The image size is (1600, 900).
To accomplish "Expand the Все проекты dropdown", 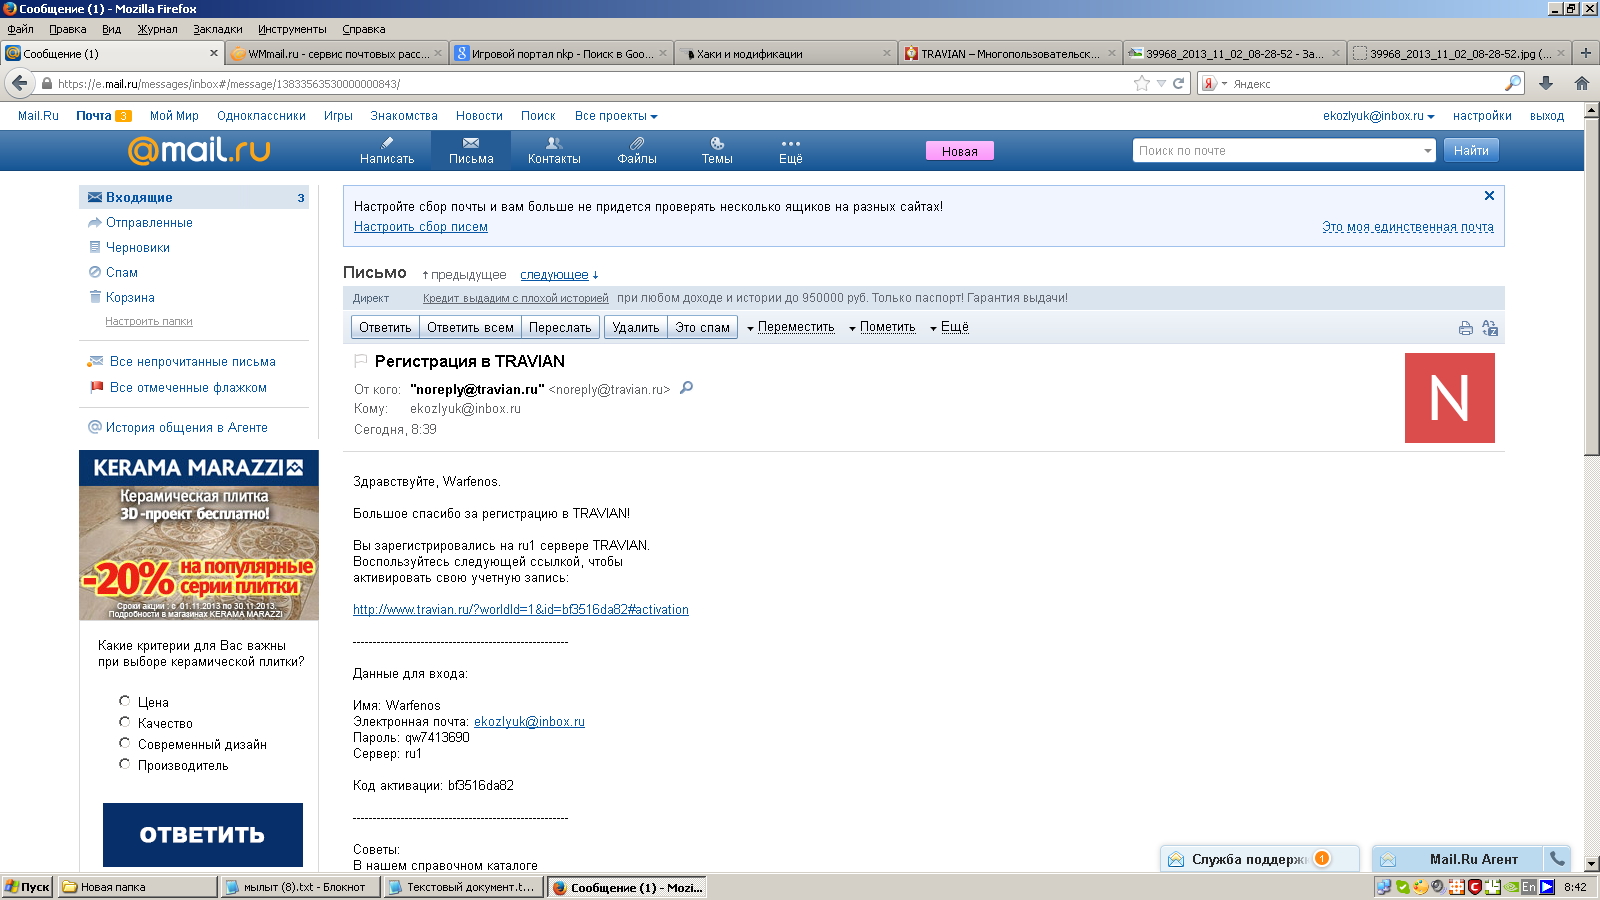I will pos(616,116).
